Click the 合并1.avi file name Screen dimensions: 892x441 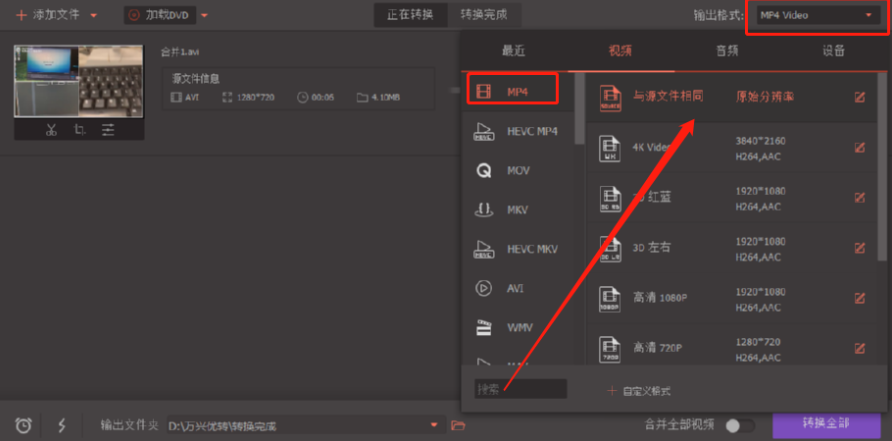pyautogui.click(x=180, y=52)
